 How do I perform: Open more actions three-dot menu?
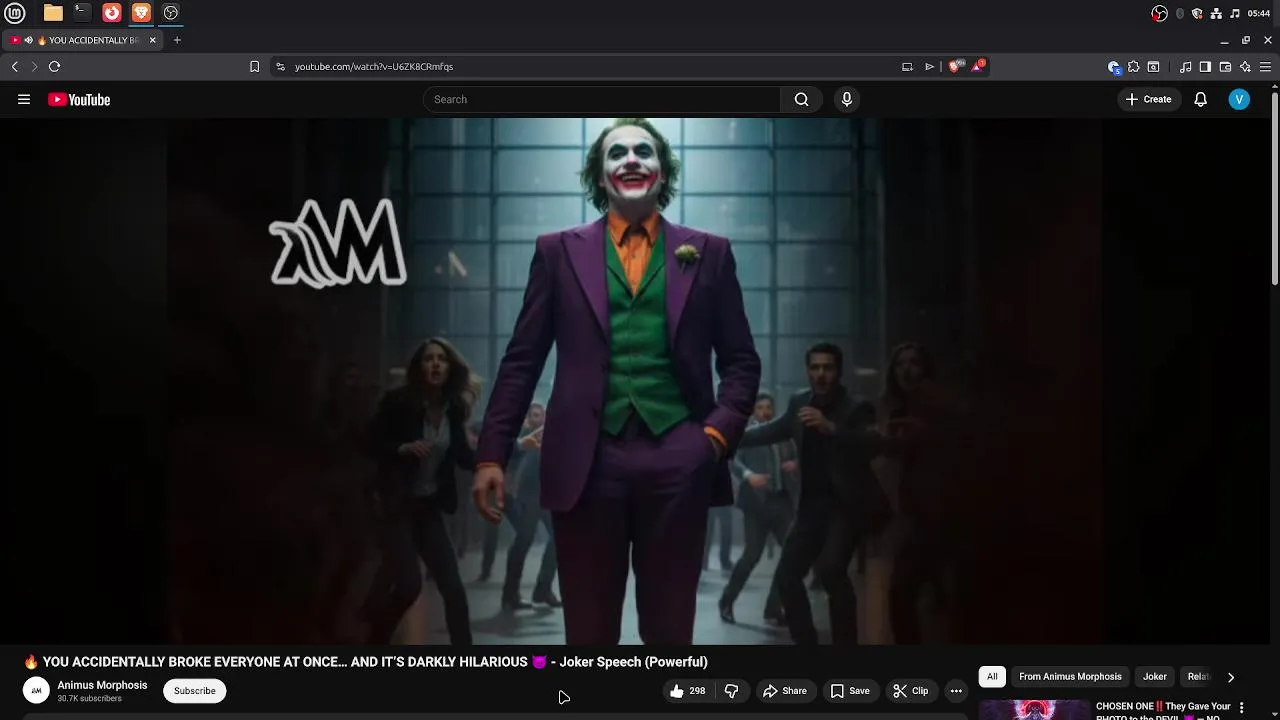[x=956, y=691]
